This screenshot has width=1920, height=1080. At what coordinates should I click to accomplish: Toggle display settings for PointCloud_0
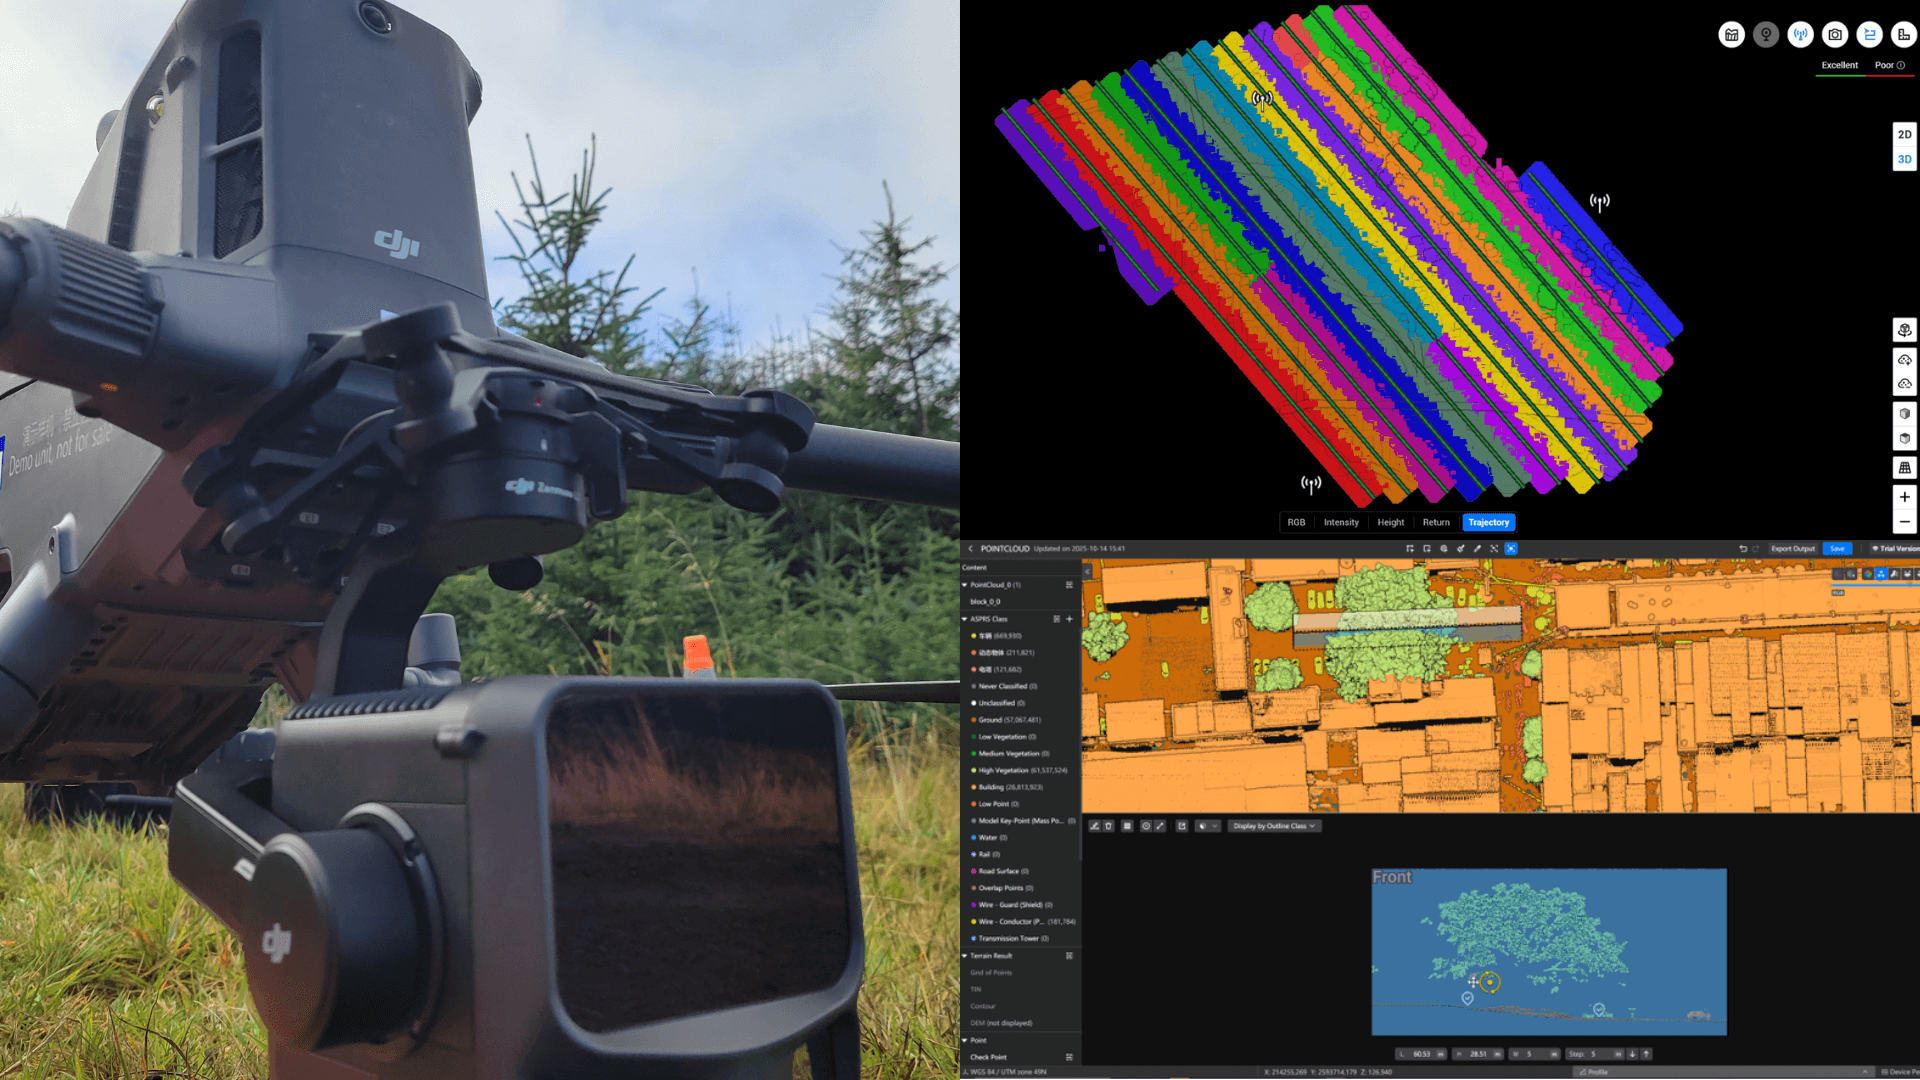coord(1067,583)
